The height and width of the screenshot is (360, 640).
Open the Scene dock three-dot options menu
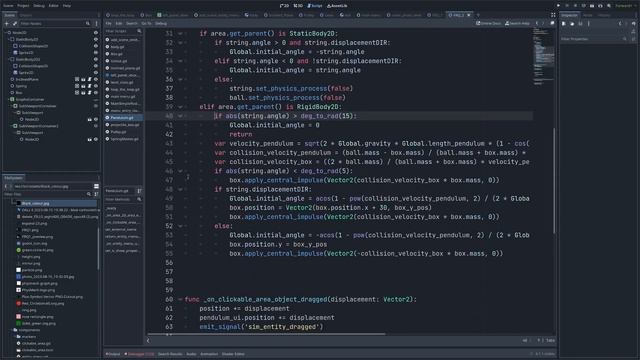pyautogui.click(x=96, y=24)
